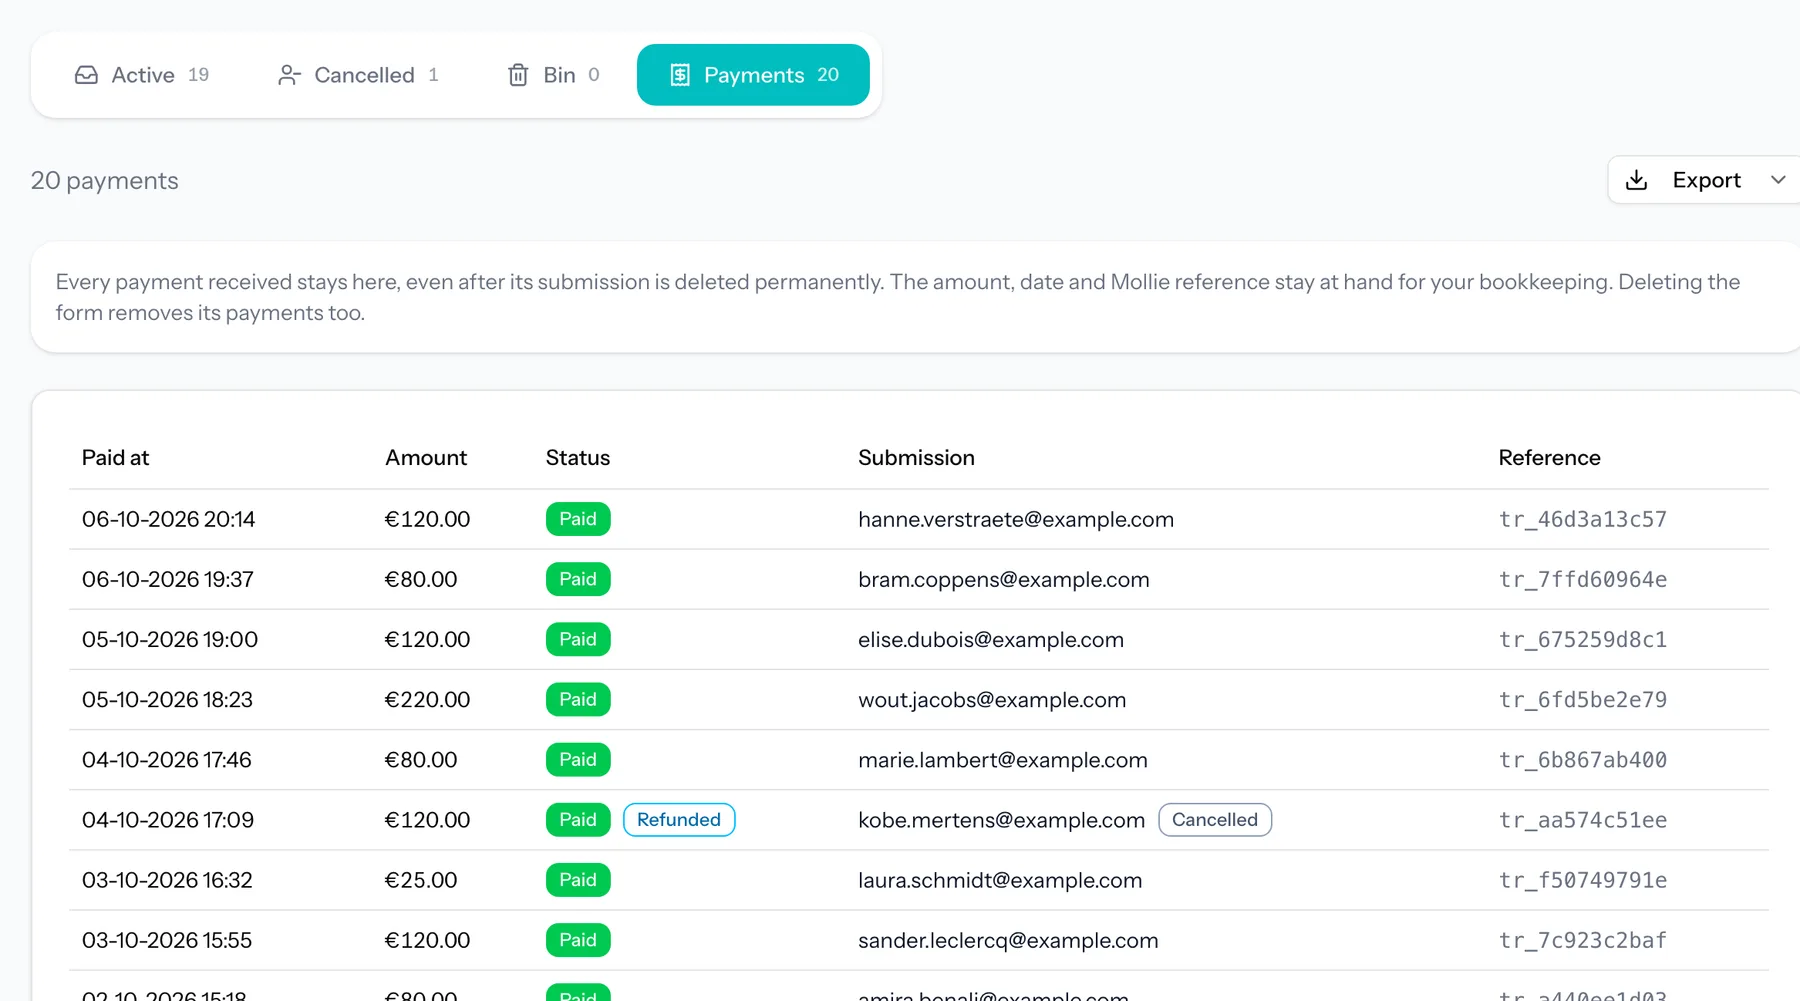Click the trash can icon

coord(518,75)
